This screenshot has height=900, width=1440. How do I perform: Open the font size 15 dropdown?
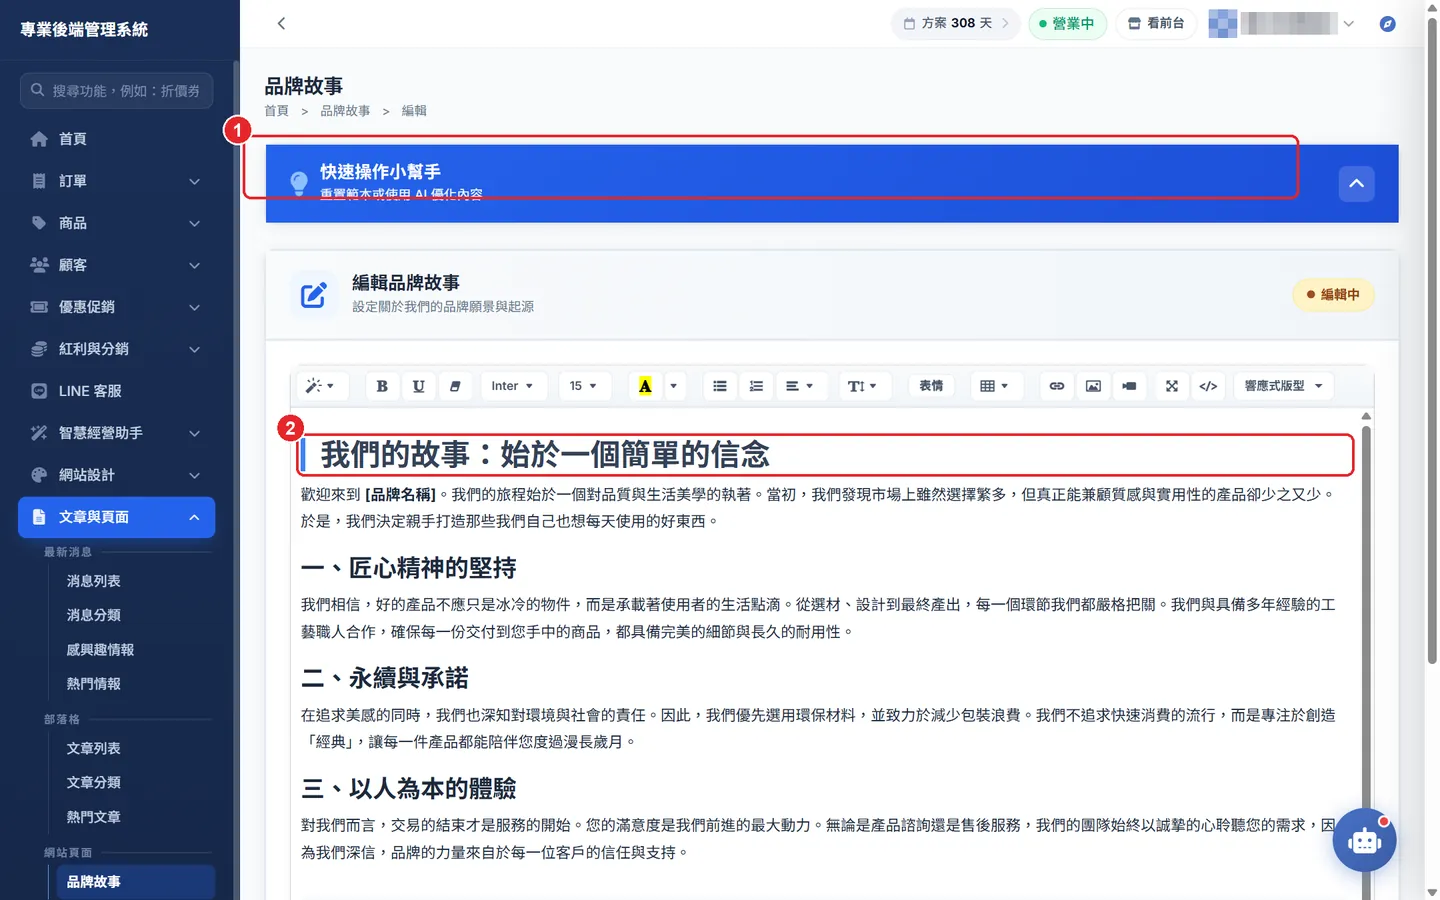pos(583,386)
